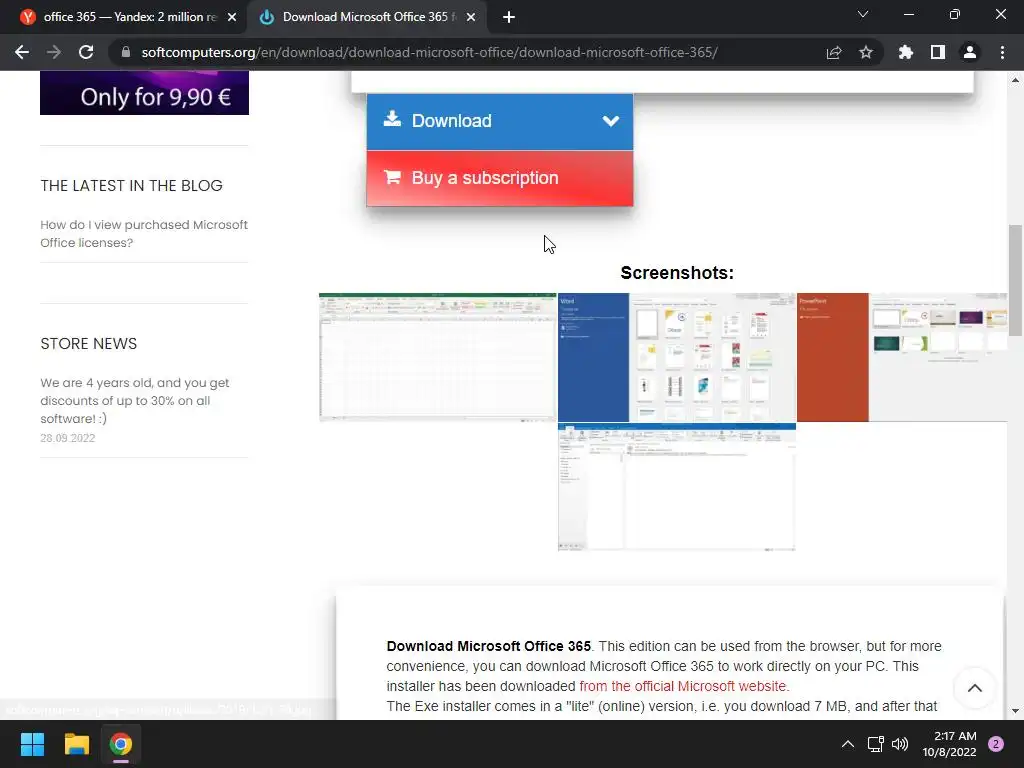Viewport: 1024px width, 768px height.
Task: Toggle the browser side panel icon
Action: tap(938, 52)
